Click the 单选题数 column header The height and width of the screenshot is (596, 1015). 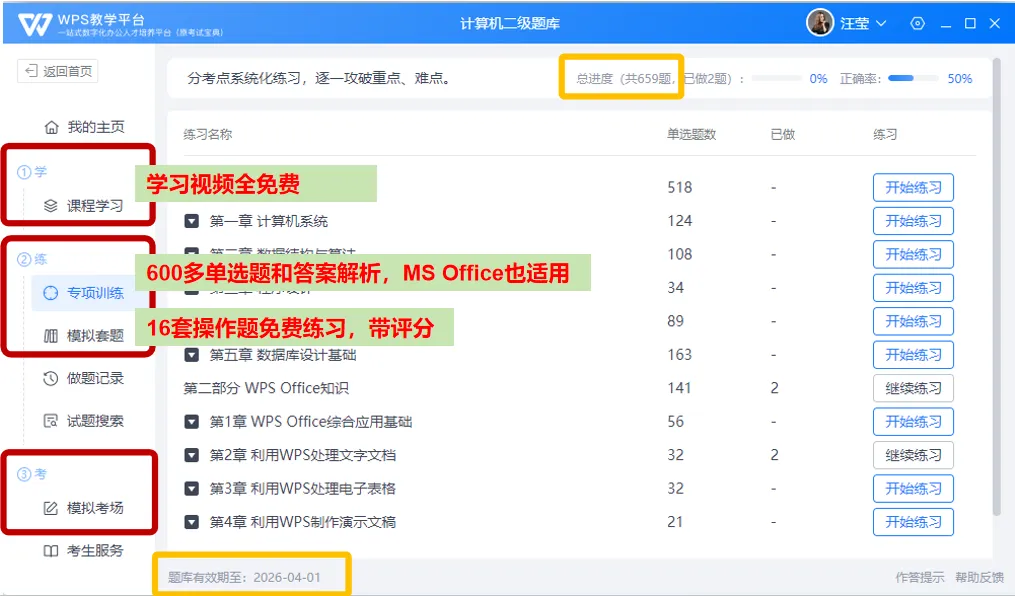(x=691, y=135)
